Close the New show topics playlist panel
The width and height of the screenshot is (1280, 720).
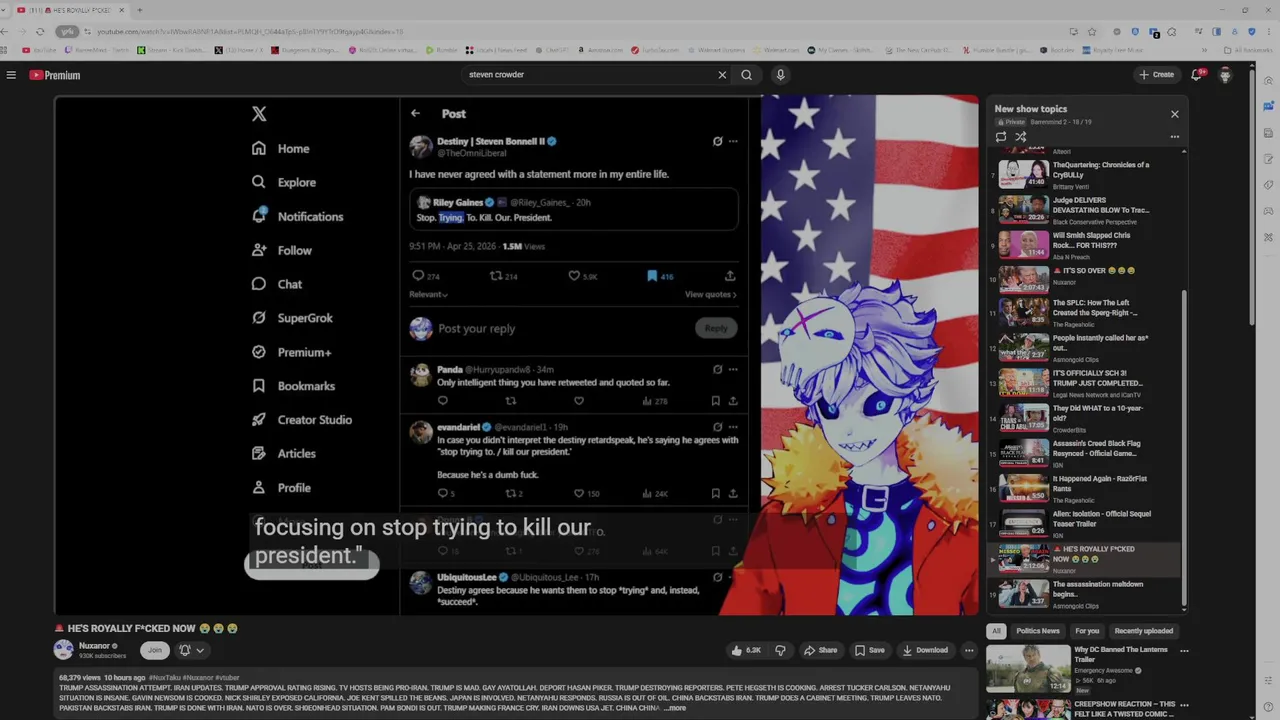1175,114
